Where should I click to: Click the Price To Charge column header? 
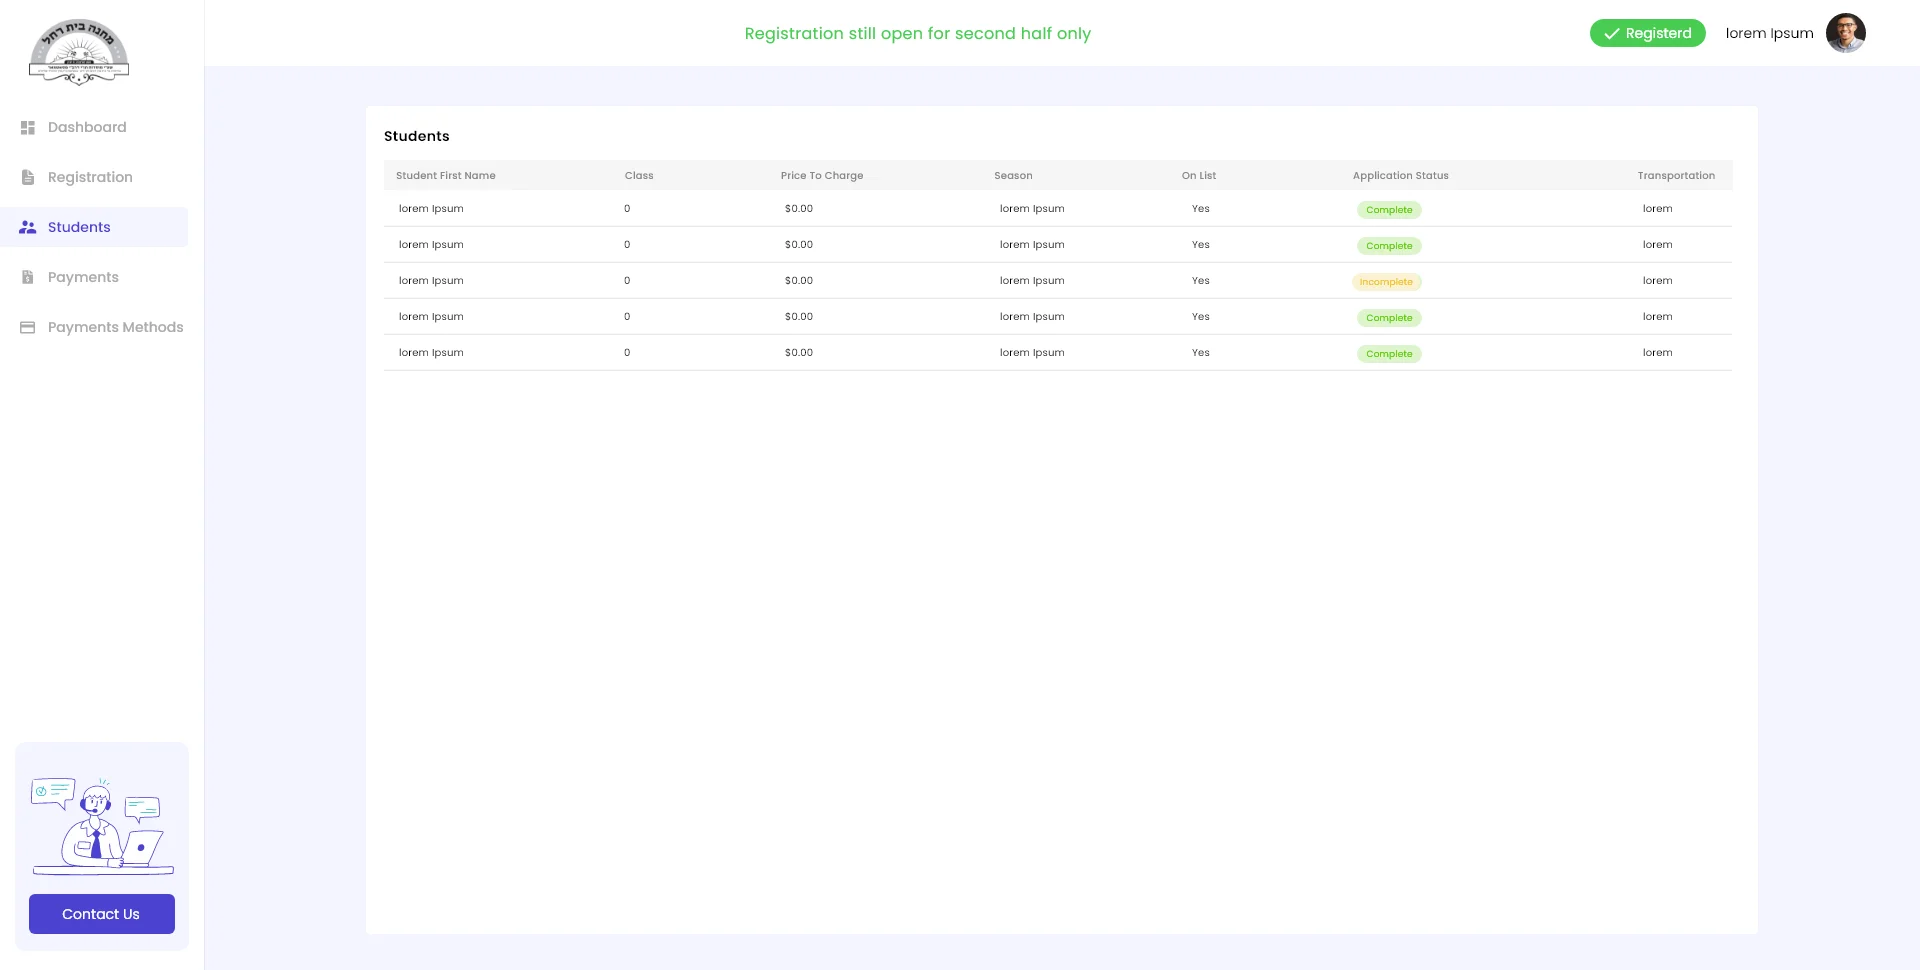coord(821,175)
